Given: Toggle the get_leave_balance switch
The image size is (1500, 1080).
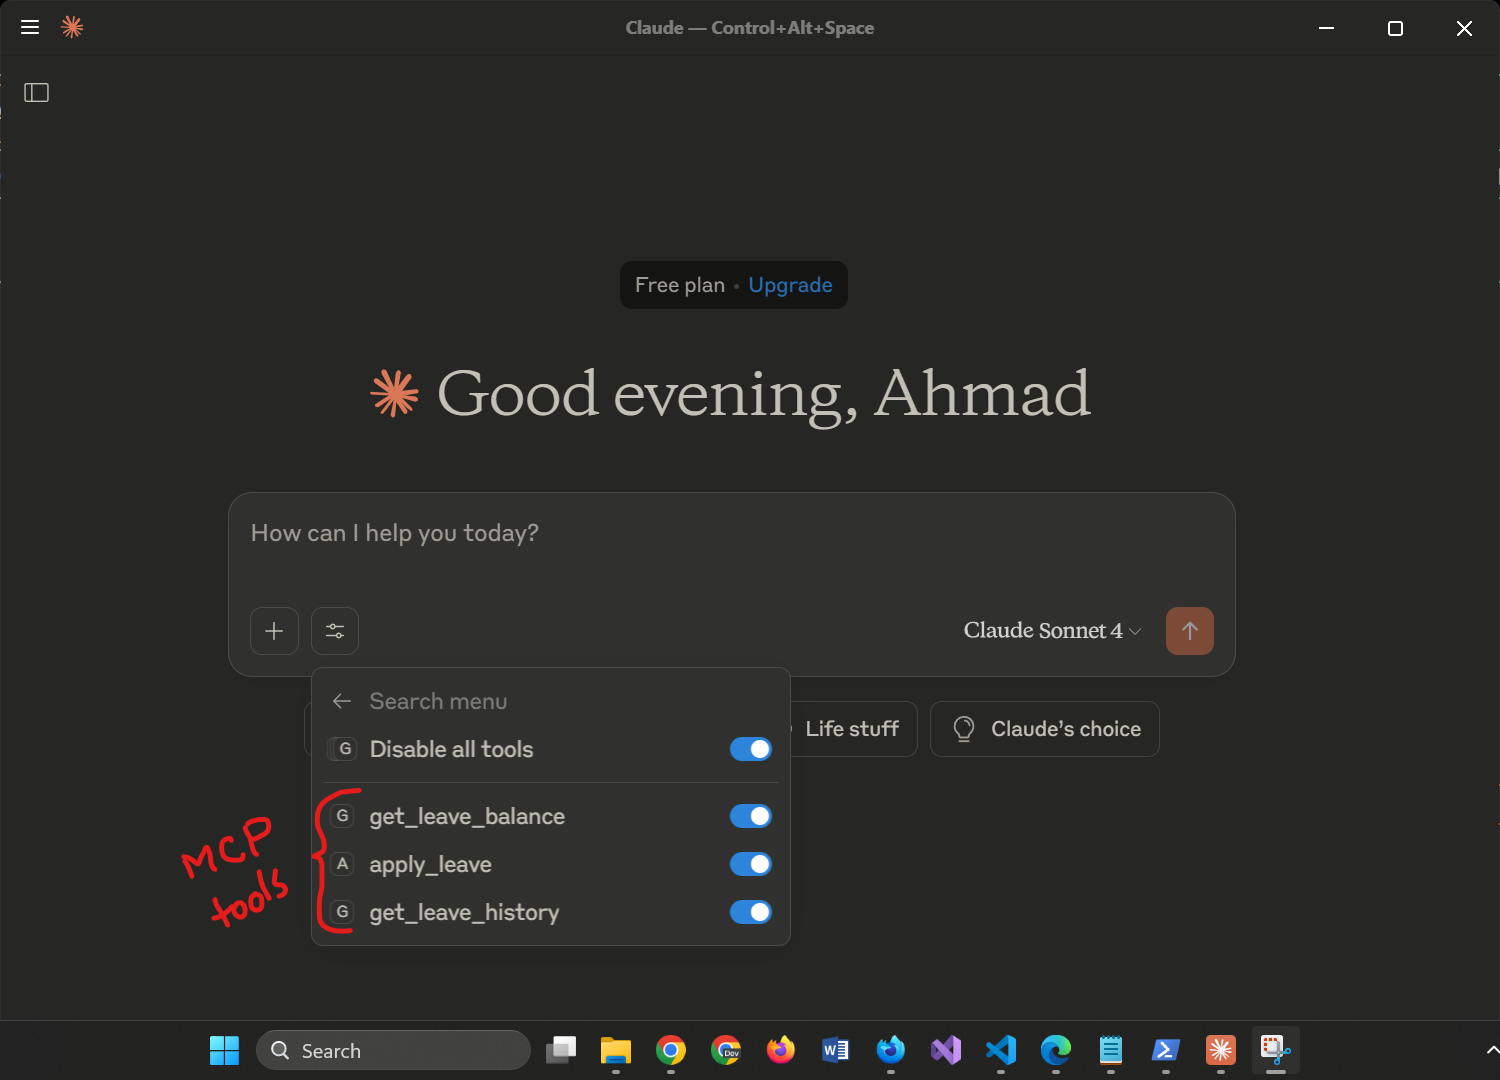Looking at the screenshot, I should coord(751,816).
